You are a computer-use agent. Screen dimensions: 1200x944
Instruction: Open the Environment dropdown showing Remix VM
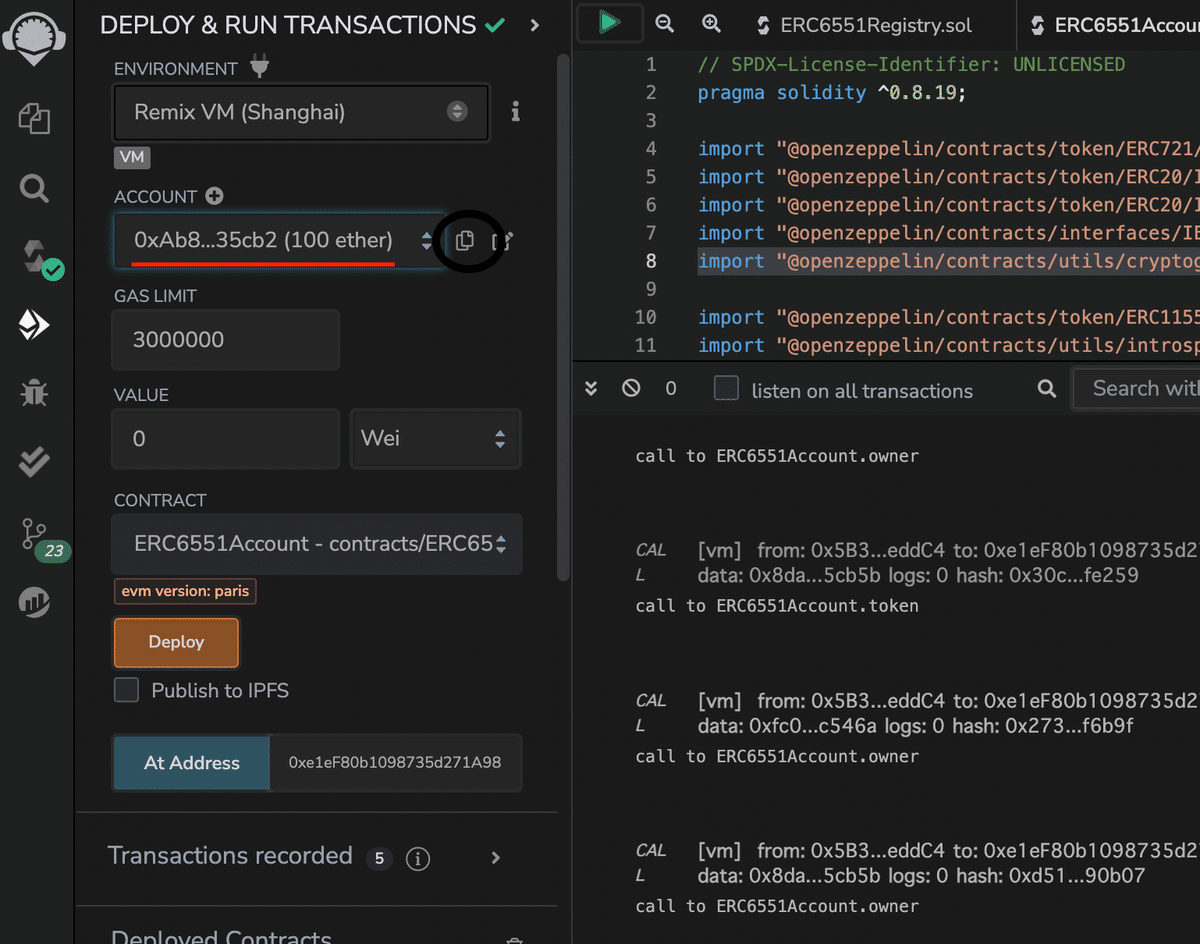[300, 113]
